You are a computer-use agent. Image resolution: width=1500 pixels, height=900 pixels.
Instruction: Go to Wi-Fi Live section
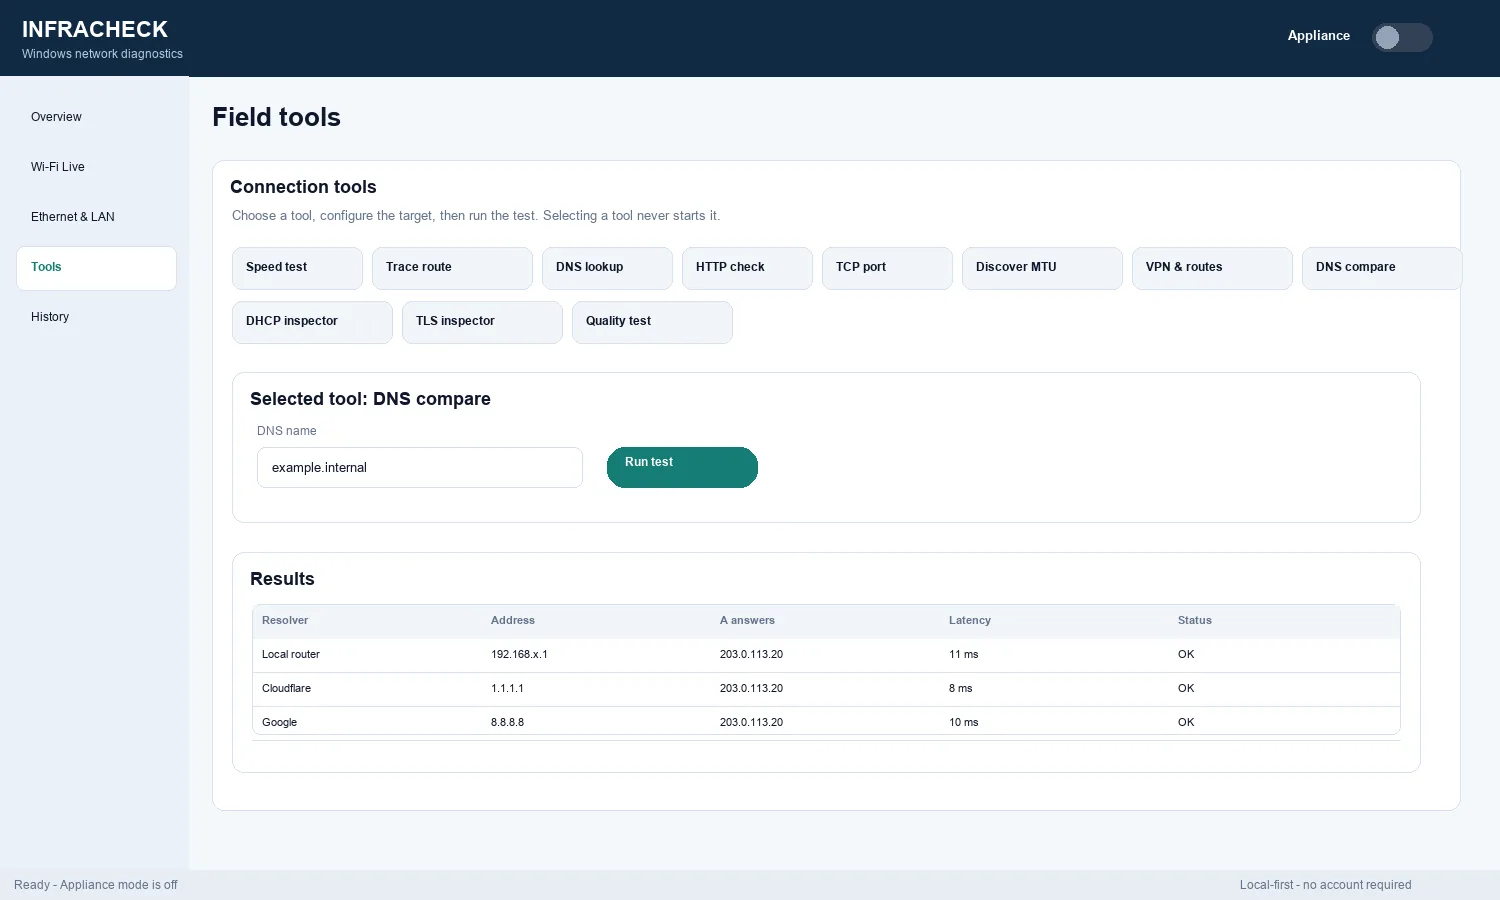click(x=96, y=167)
